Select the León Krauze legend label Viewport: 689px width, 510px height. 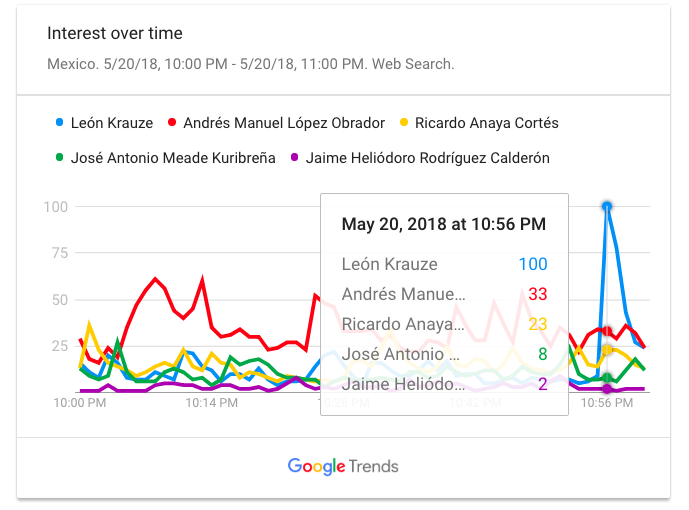(112, 123)
